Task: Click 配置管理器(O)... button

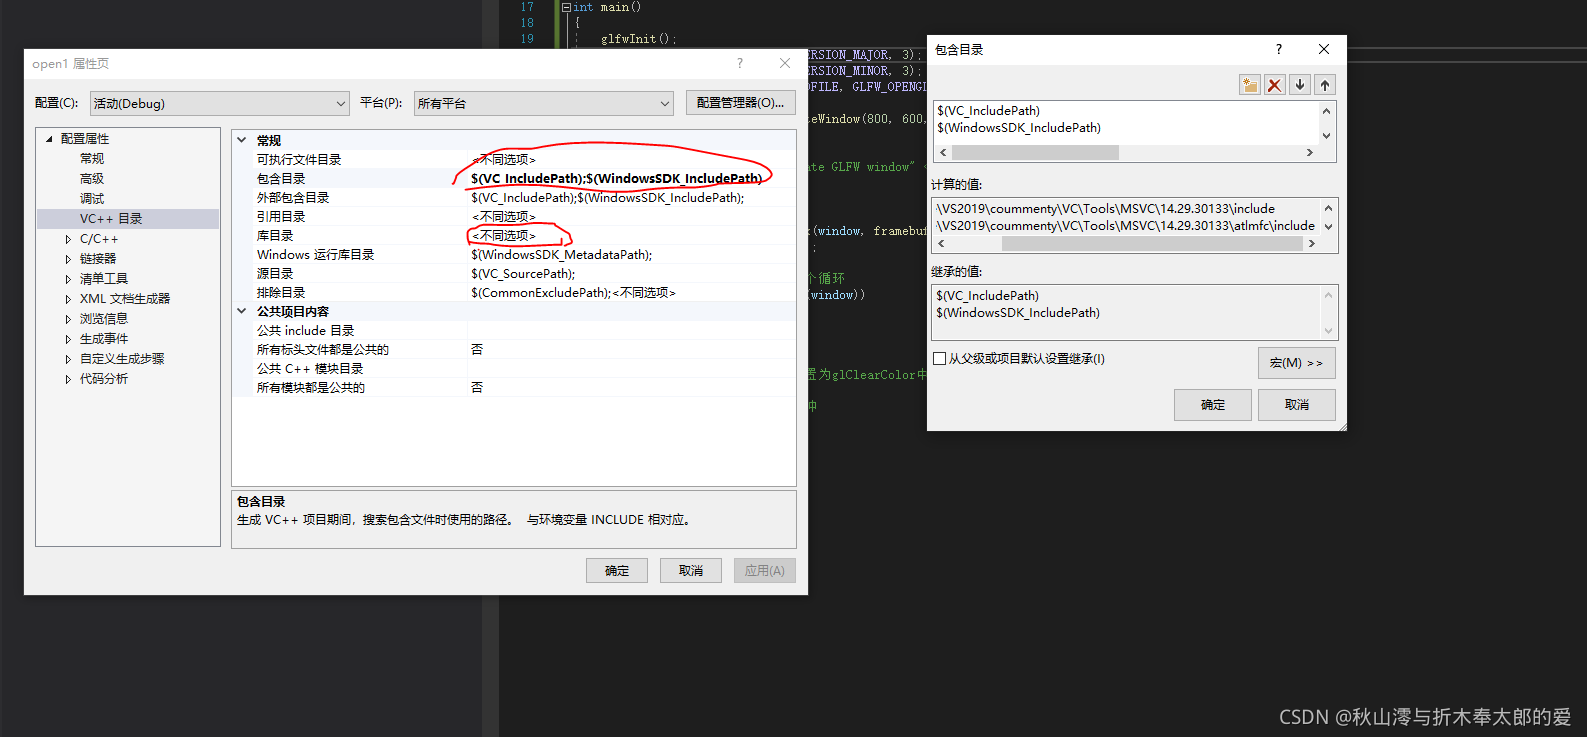Action: tap(741, 103)
